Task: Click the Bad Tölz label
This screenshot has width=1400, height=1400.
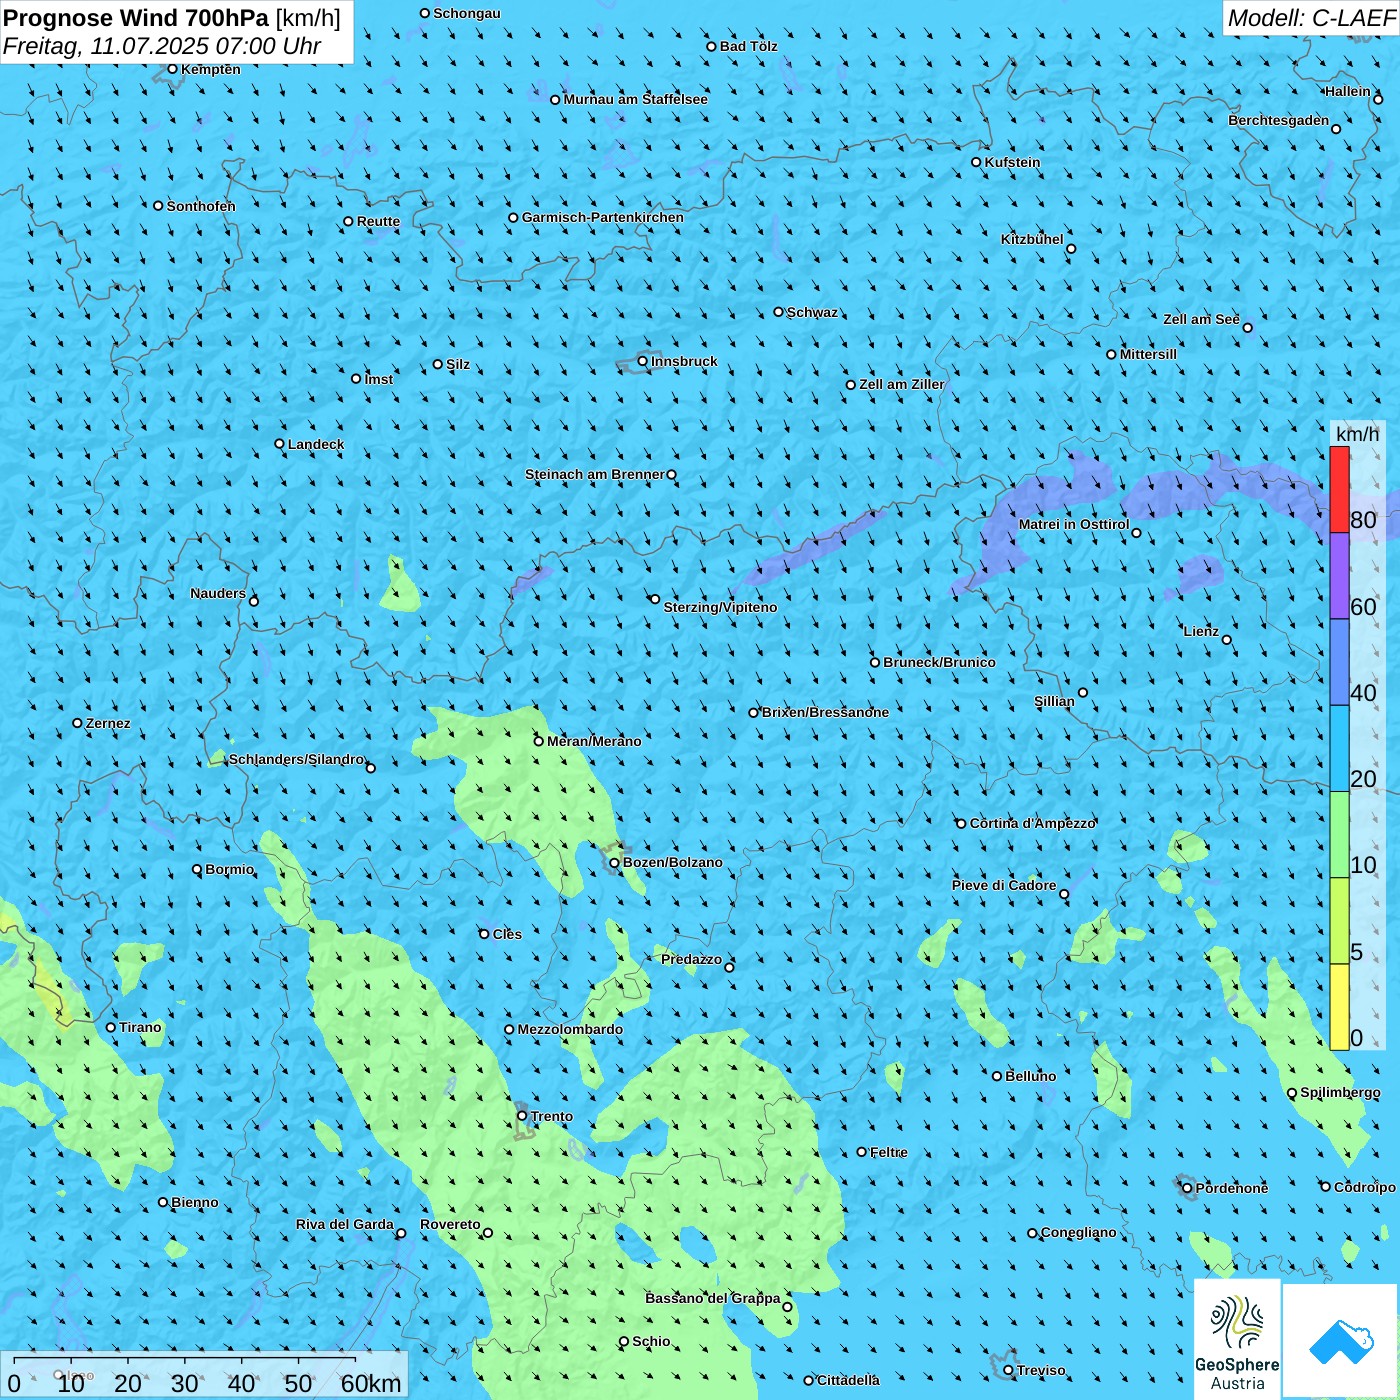Action: click(x=748, y=46)
